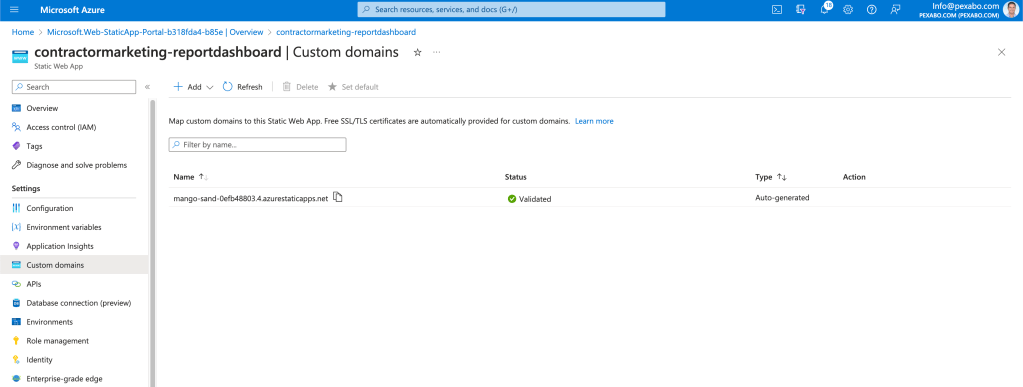
Task: Focus the Filter by name field
Action: point(257,145)
